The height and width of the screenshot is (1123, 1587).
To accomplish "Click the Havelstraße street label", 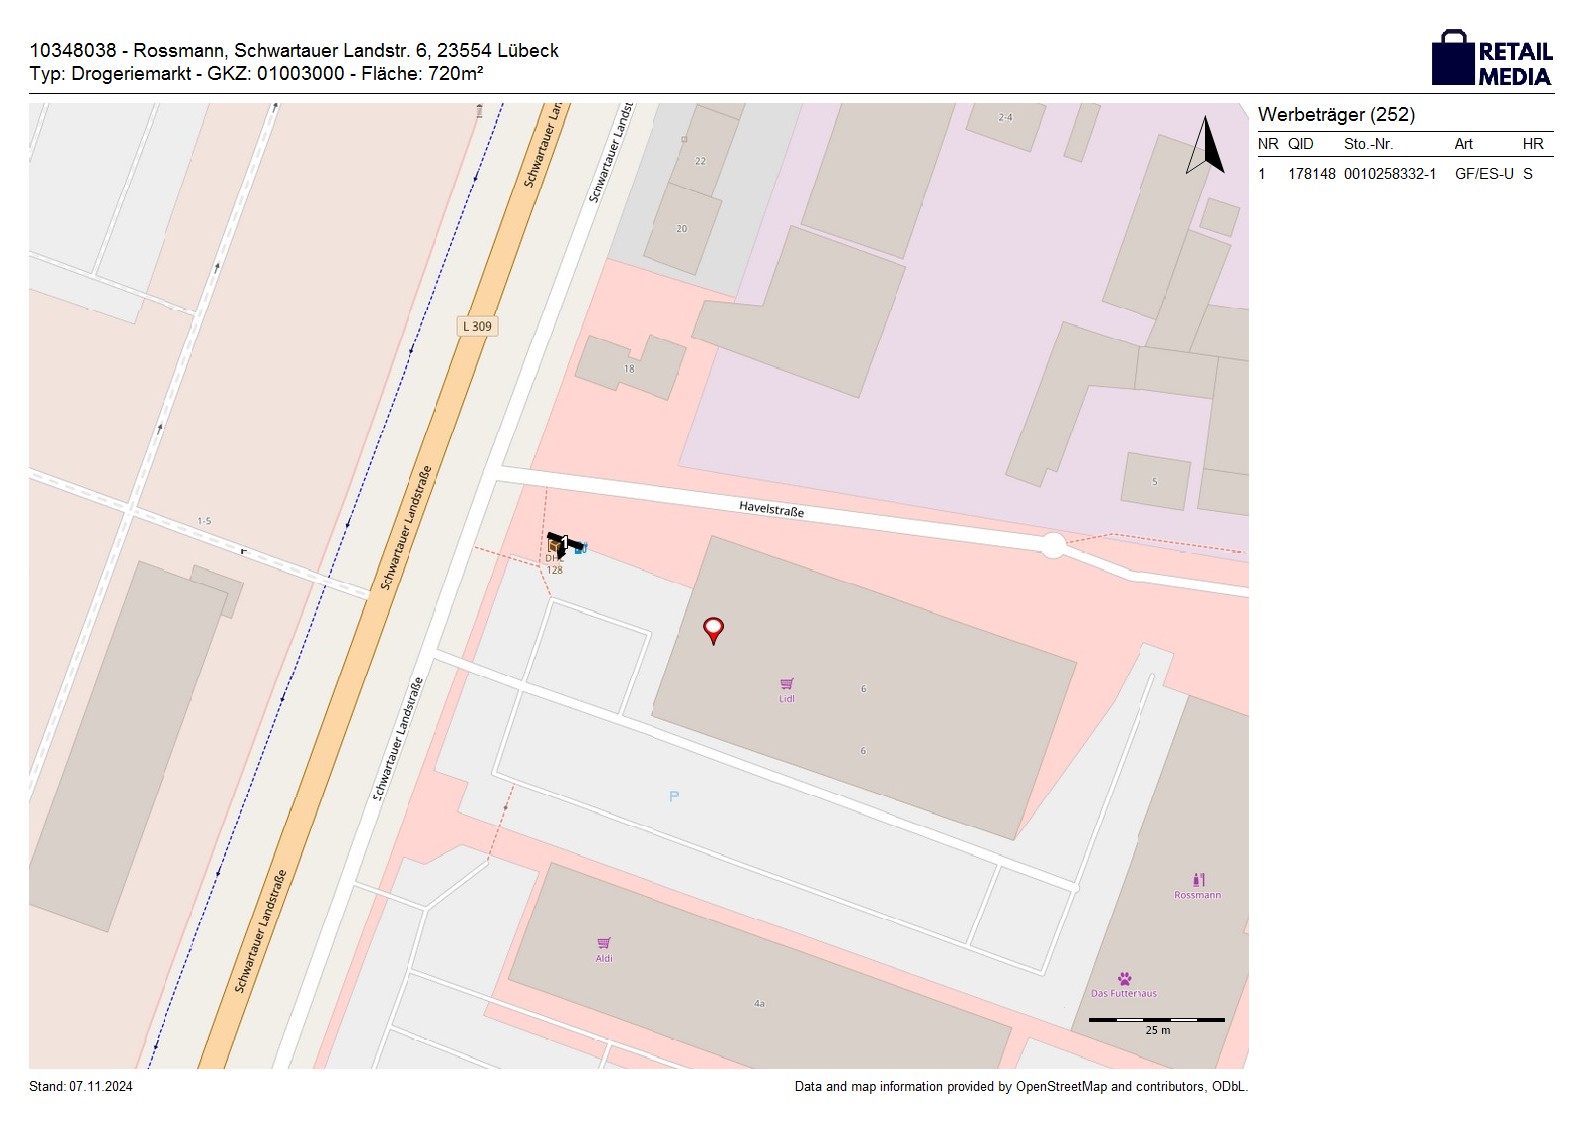I will pyautogui.click(x=771, y=509).
